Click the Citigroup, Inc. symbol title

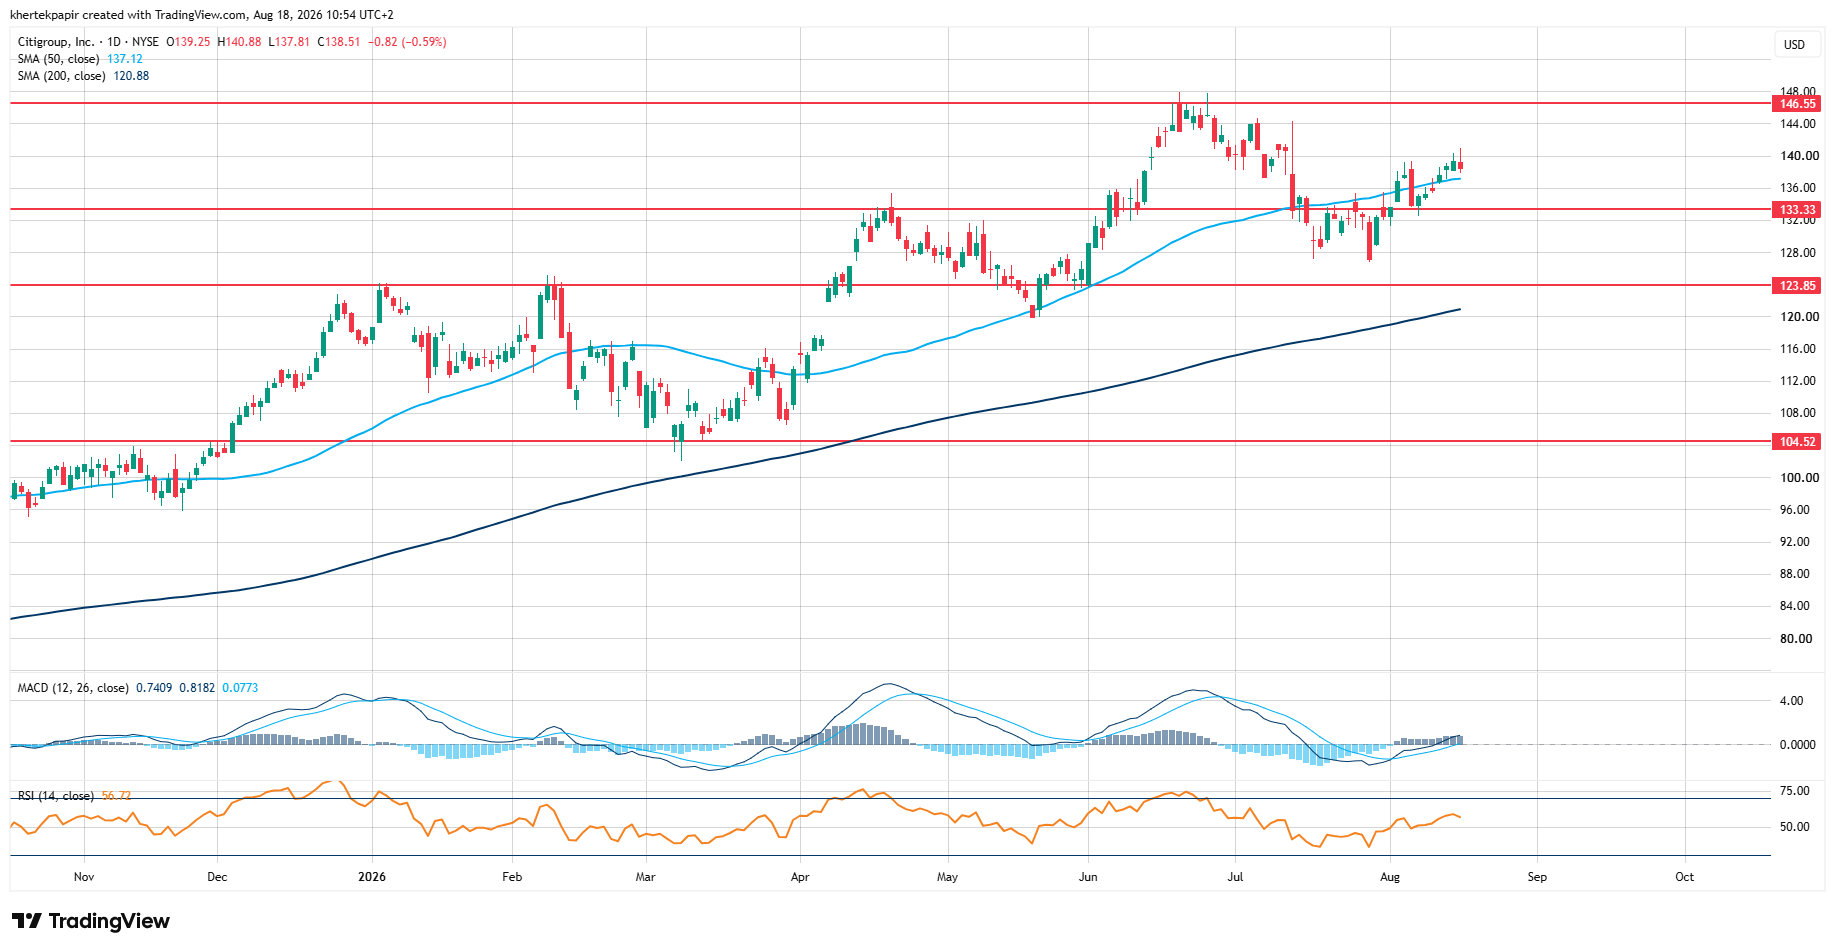[x=56, y=42]
